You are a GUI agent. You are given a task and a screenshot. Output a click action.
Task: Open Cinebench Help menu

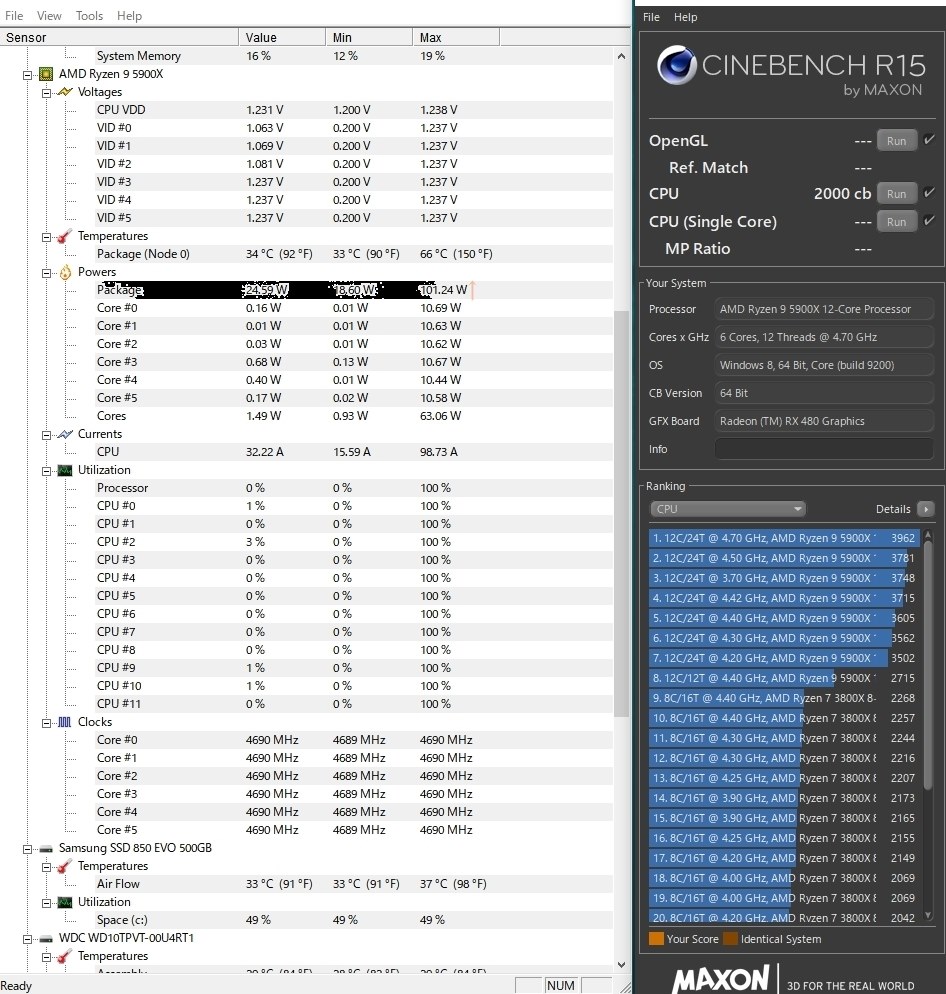point(685,17)
